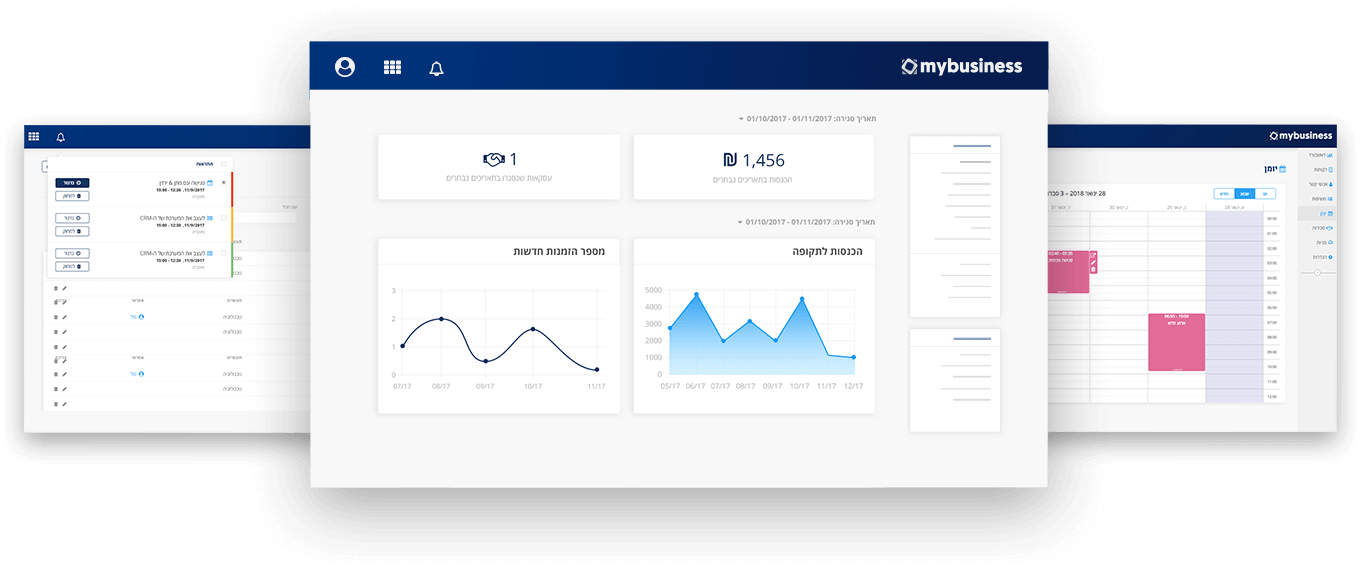Click the הכנסות לתקופה chart title
The image size is (1361, 570).
click(x=827, y=252)
